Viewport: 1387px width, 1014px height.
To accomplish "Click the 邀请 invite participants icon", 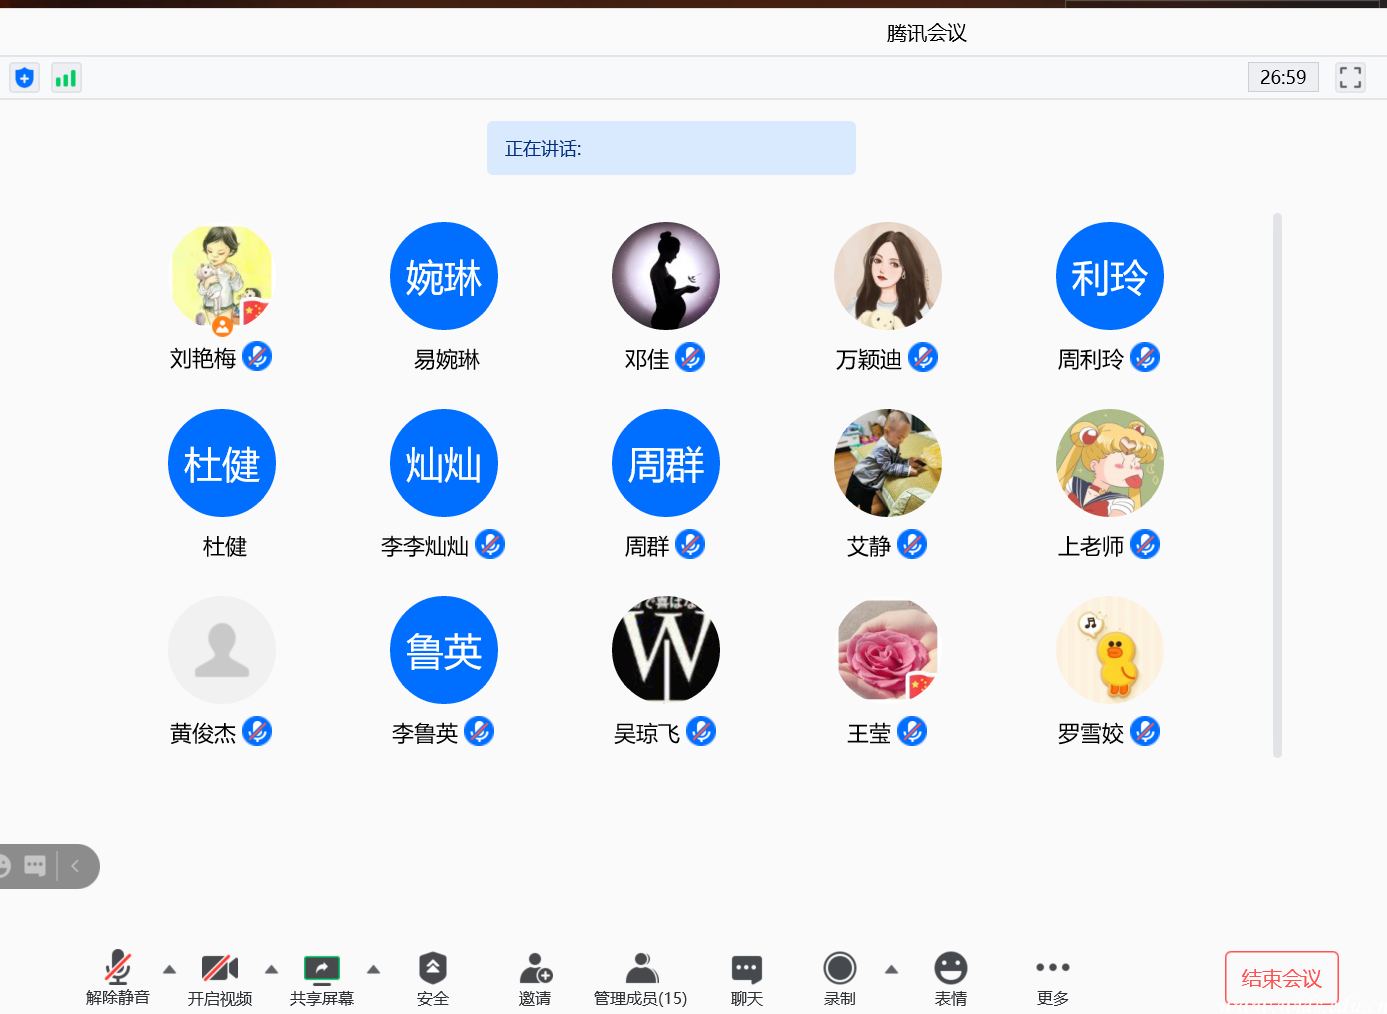I will (x=535, y=969).
